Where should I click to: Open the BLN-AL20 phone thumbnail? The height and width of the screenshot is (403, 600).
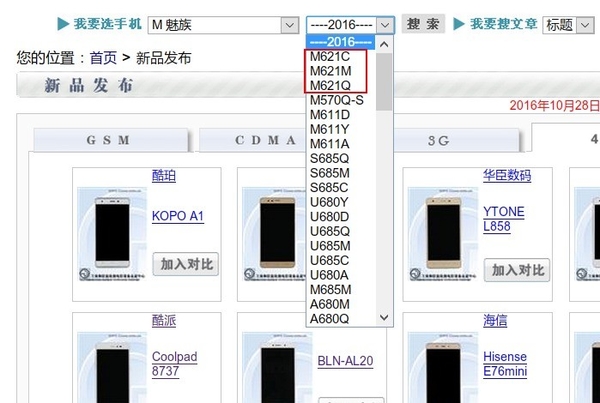pos(277,367)
